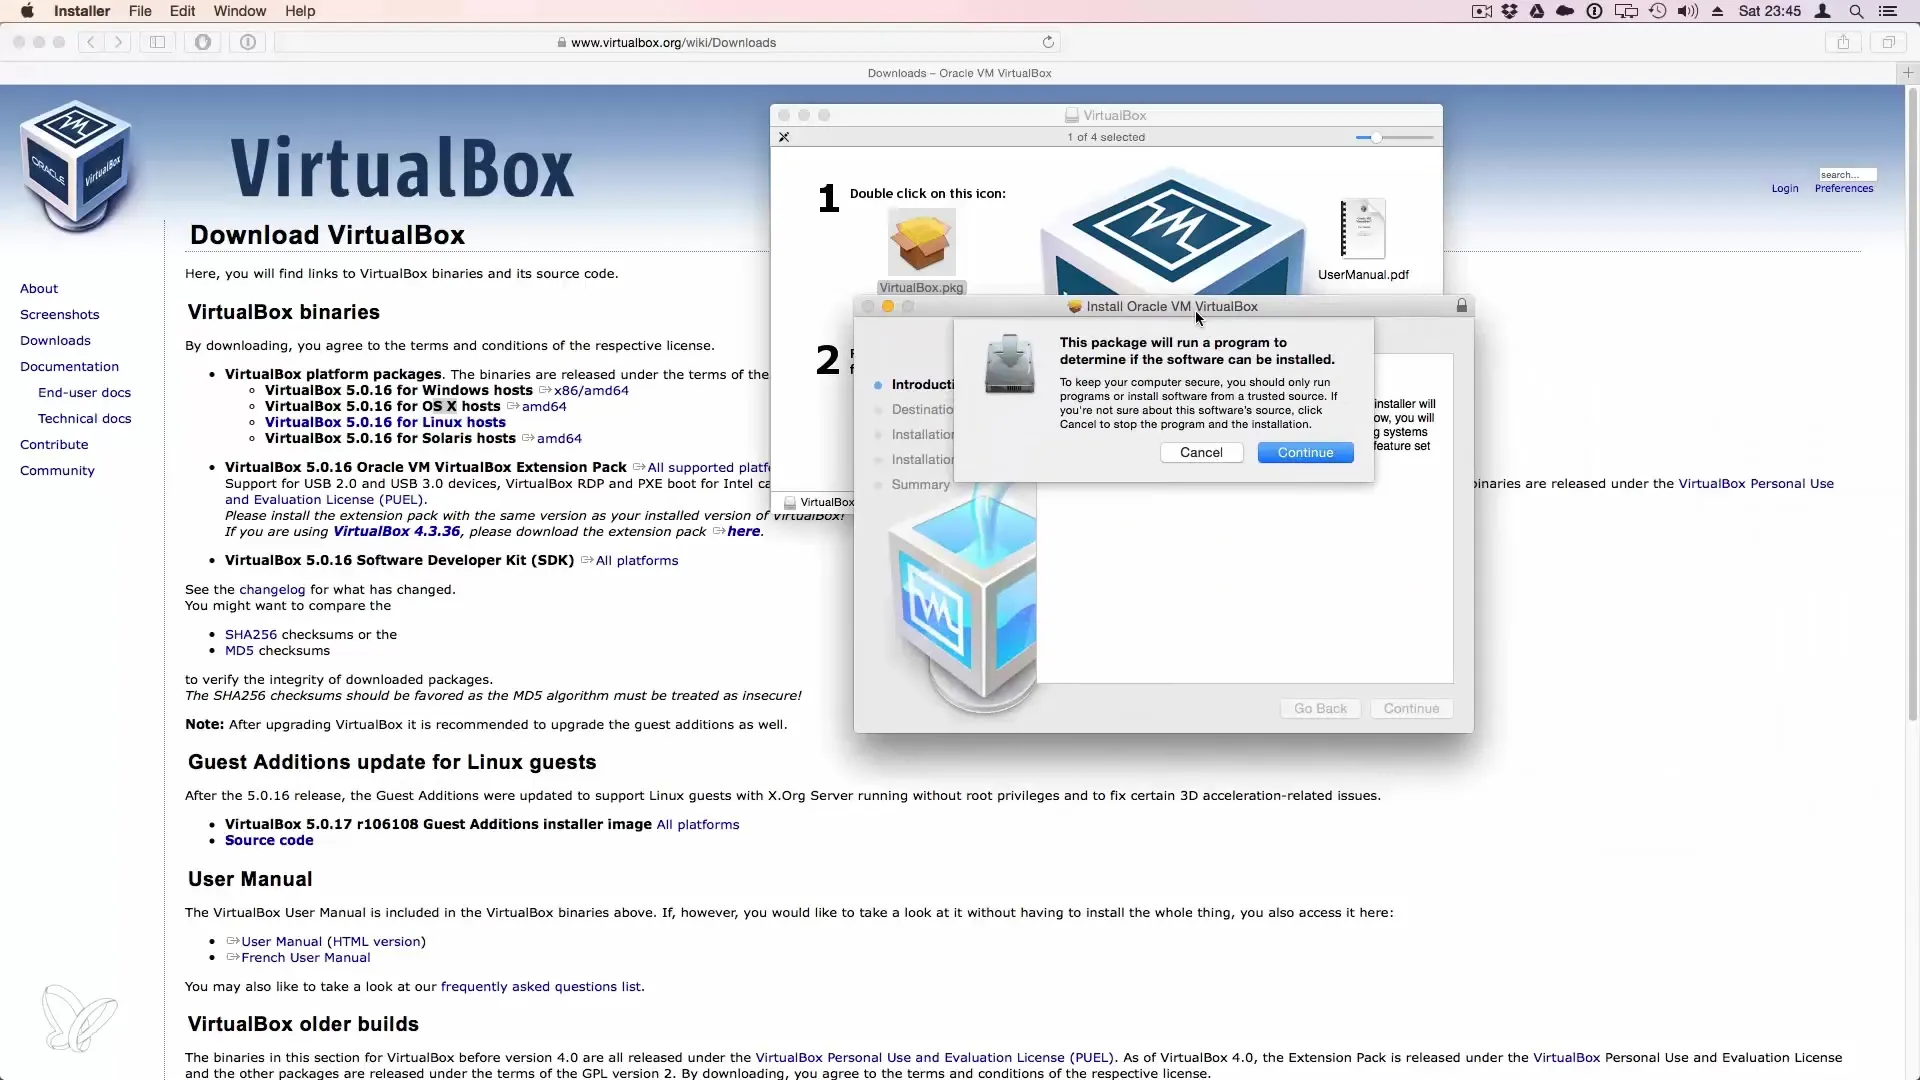The height and width of the screenshot is (1080, 1920).
Task: Reload the page with the refresh icon
Action: coord(1048,42)
